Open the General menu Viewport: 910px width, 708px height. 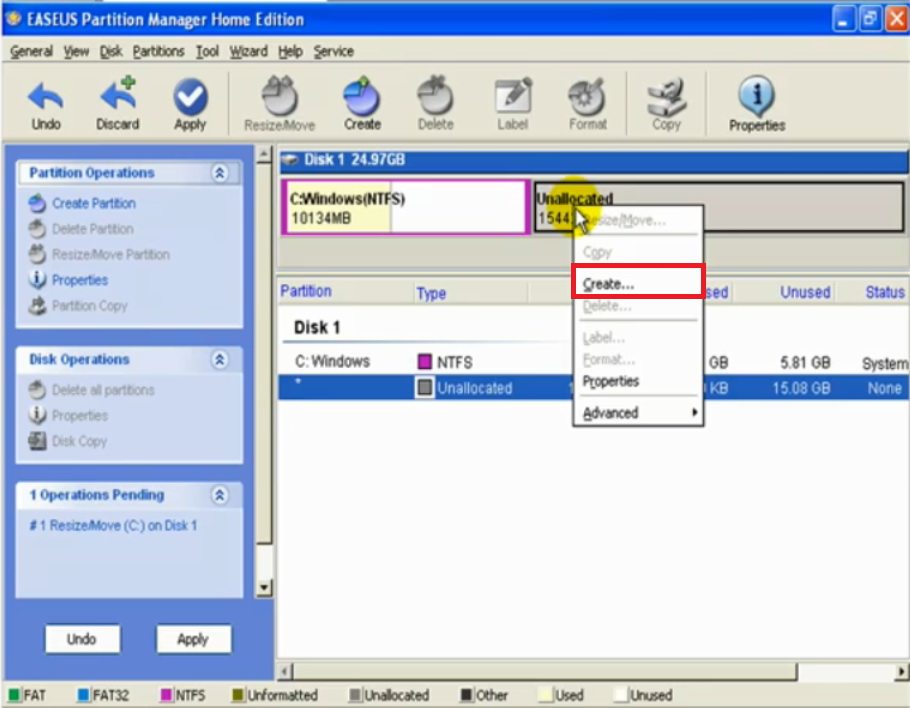tap(31, 52)
